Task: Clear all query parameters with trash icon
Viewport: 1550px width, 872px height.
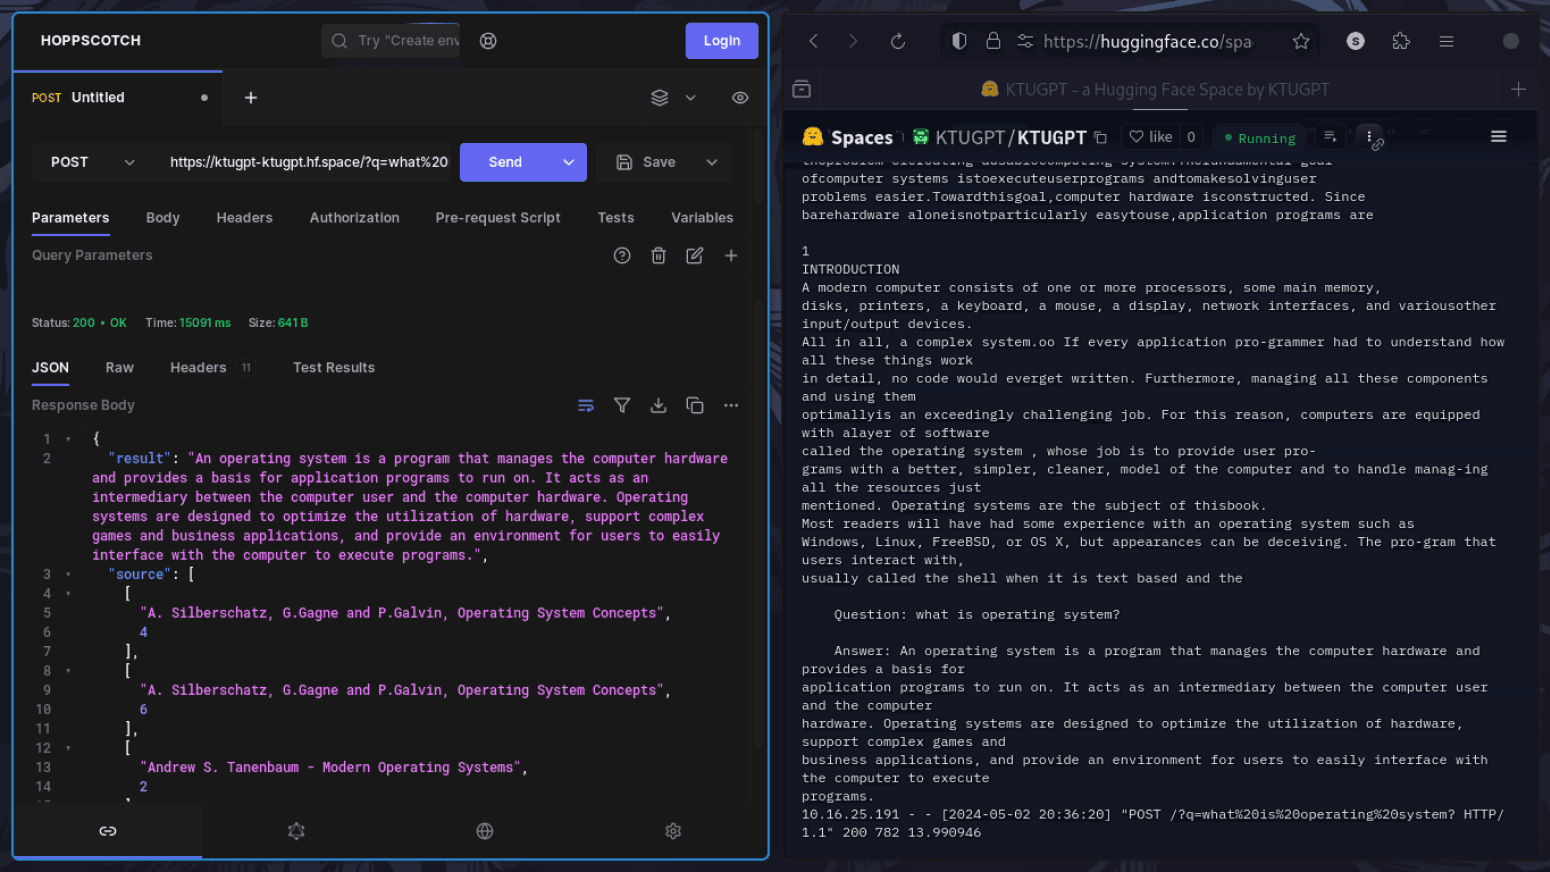Action: (x=658, y=256)
